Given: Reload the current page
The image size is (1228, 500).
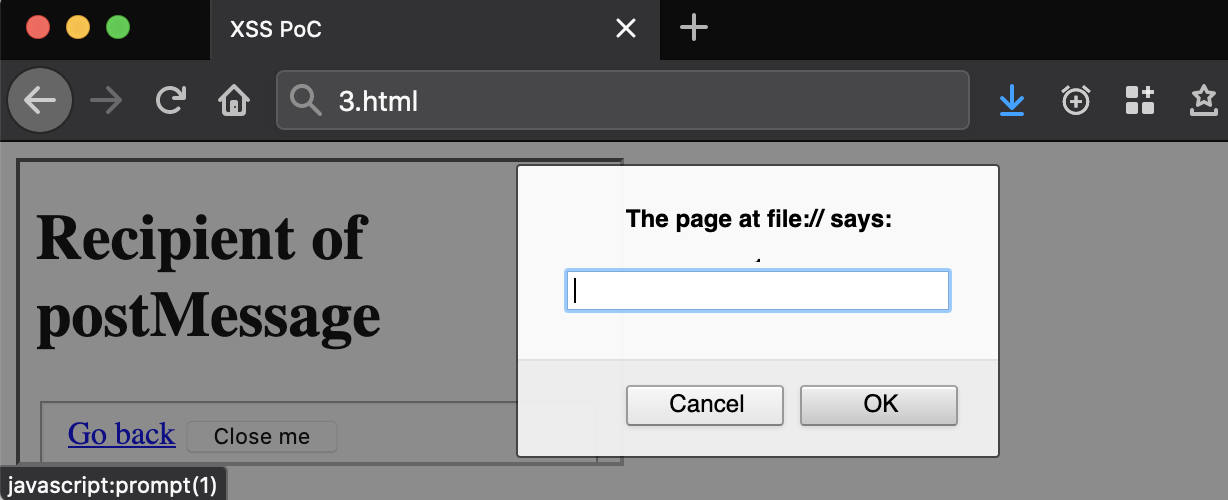Looking at the screenshot, I should pos(171,100).
